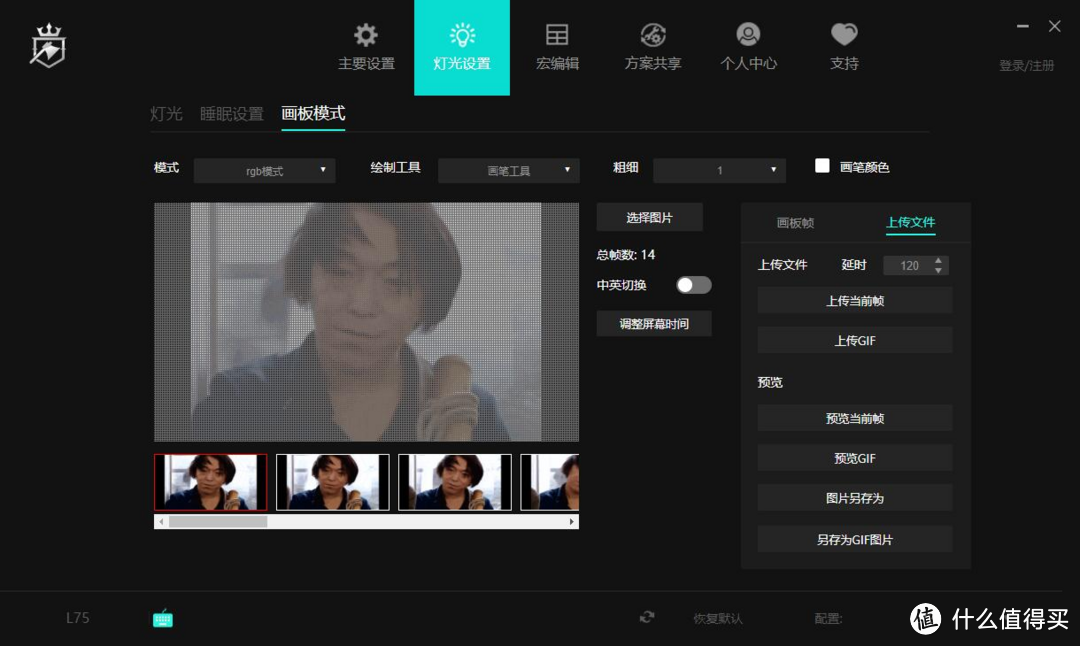The width and height of the screenshot is (1080, 646).
Task: Open the 画笔工具 drawing tool dropdown
Action: [x=509, y=171]
